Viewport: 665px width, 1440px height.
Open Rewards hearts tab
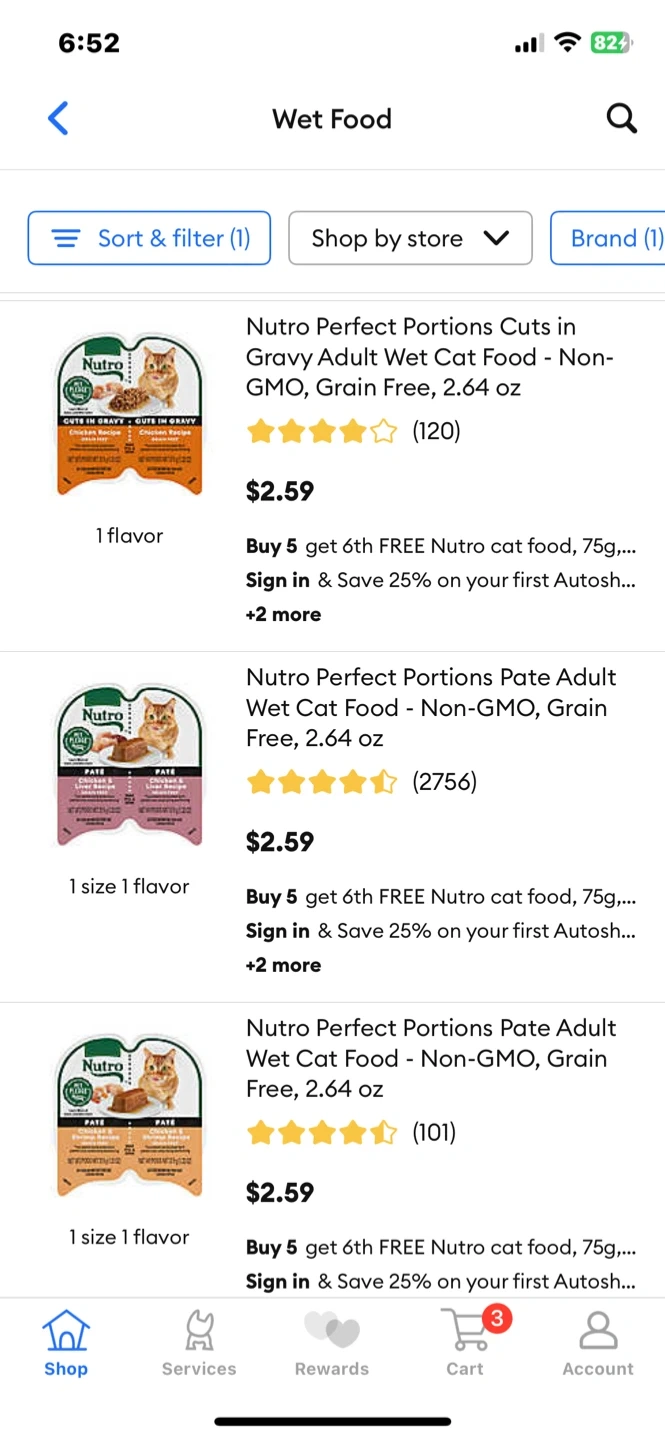(x=332, y=1343)
